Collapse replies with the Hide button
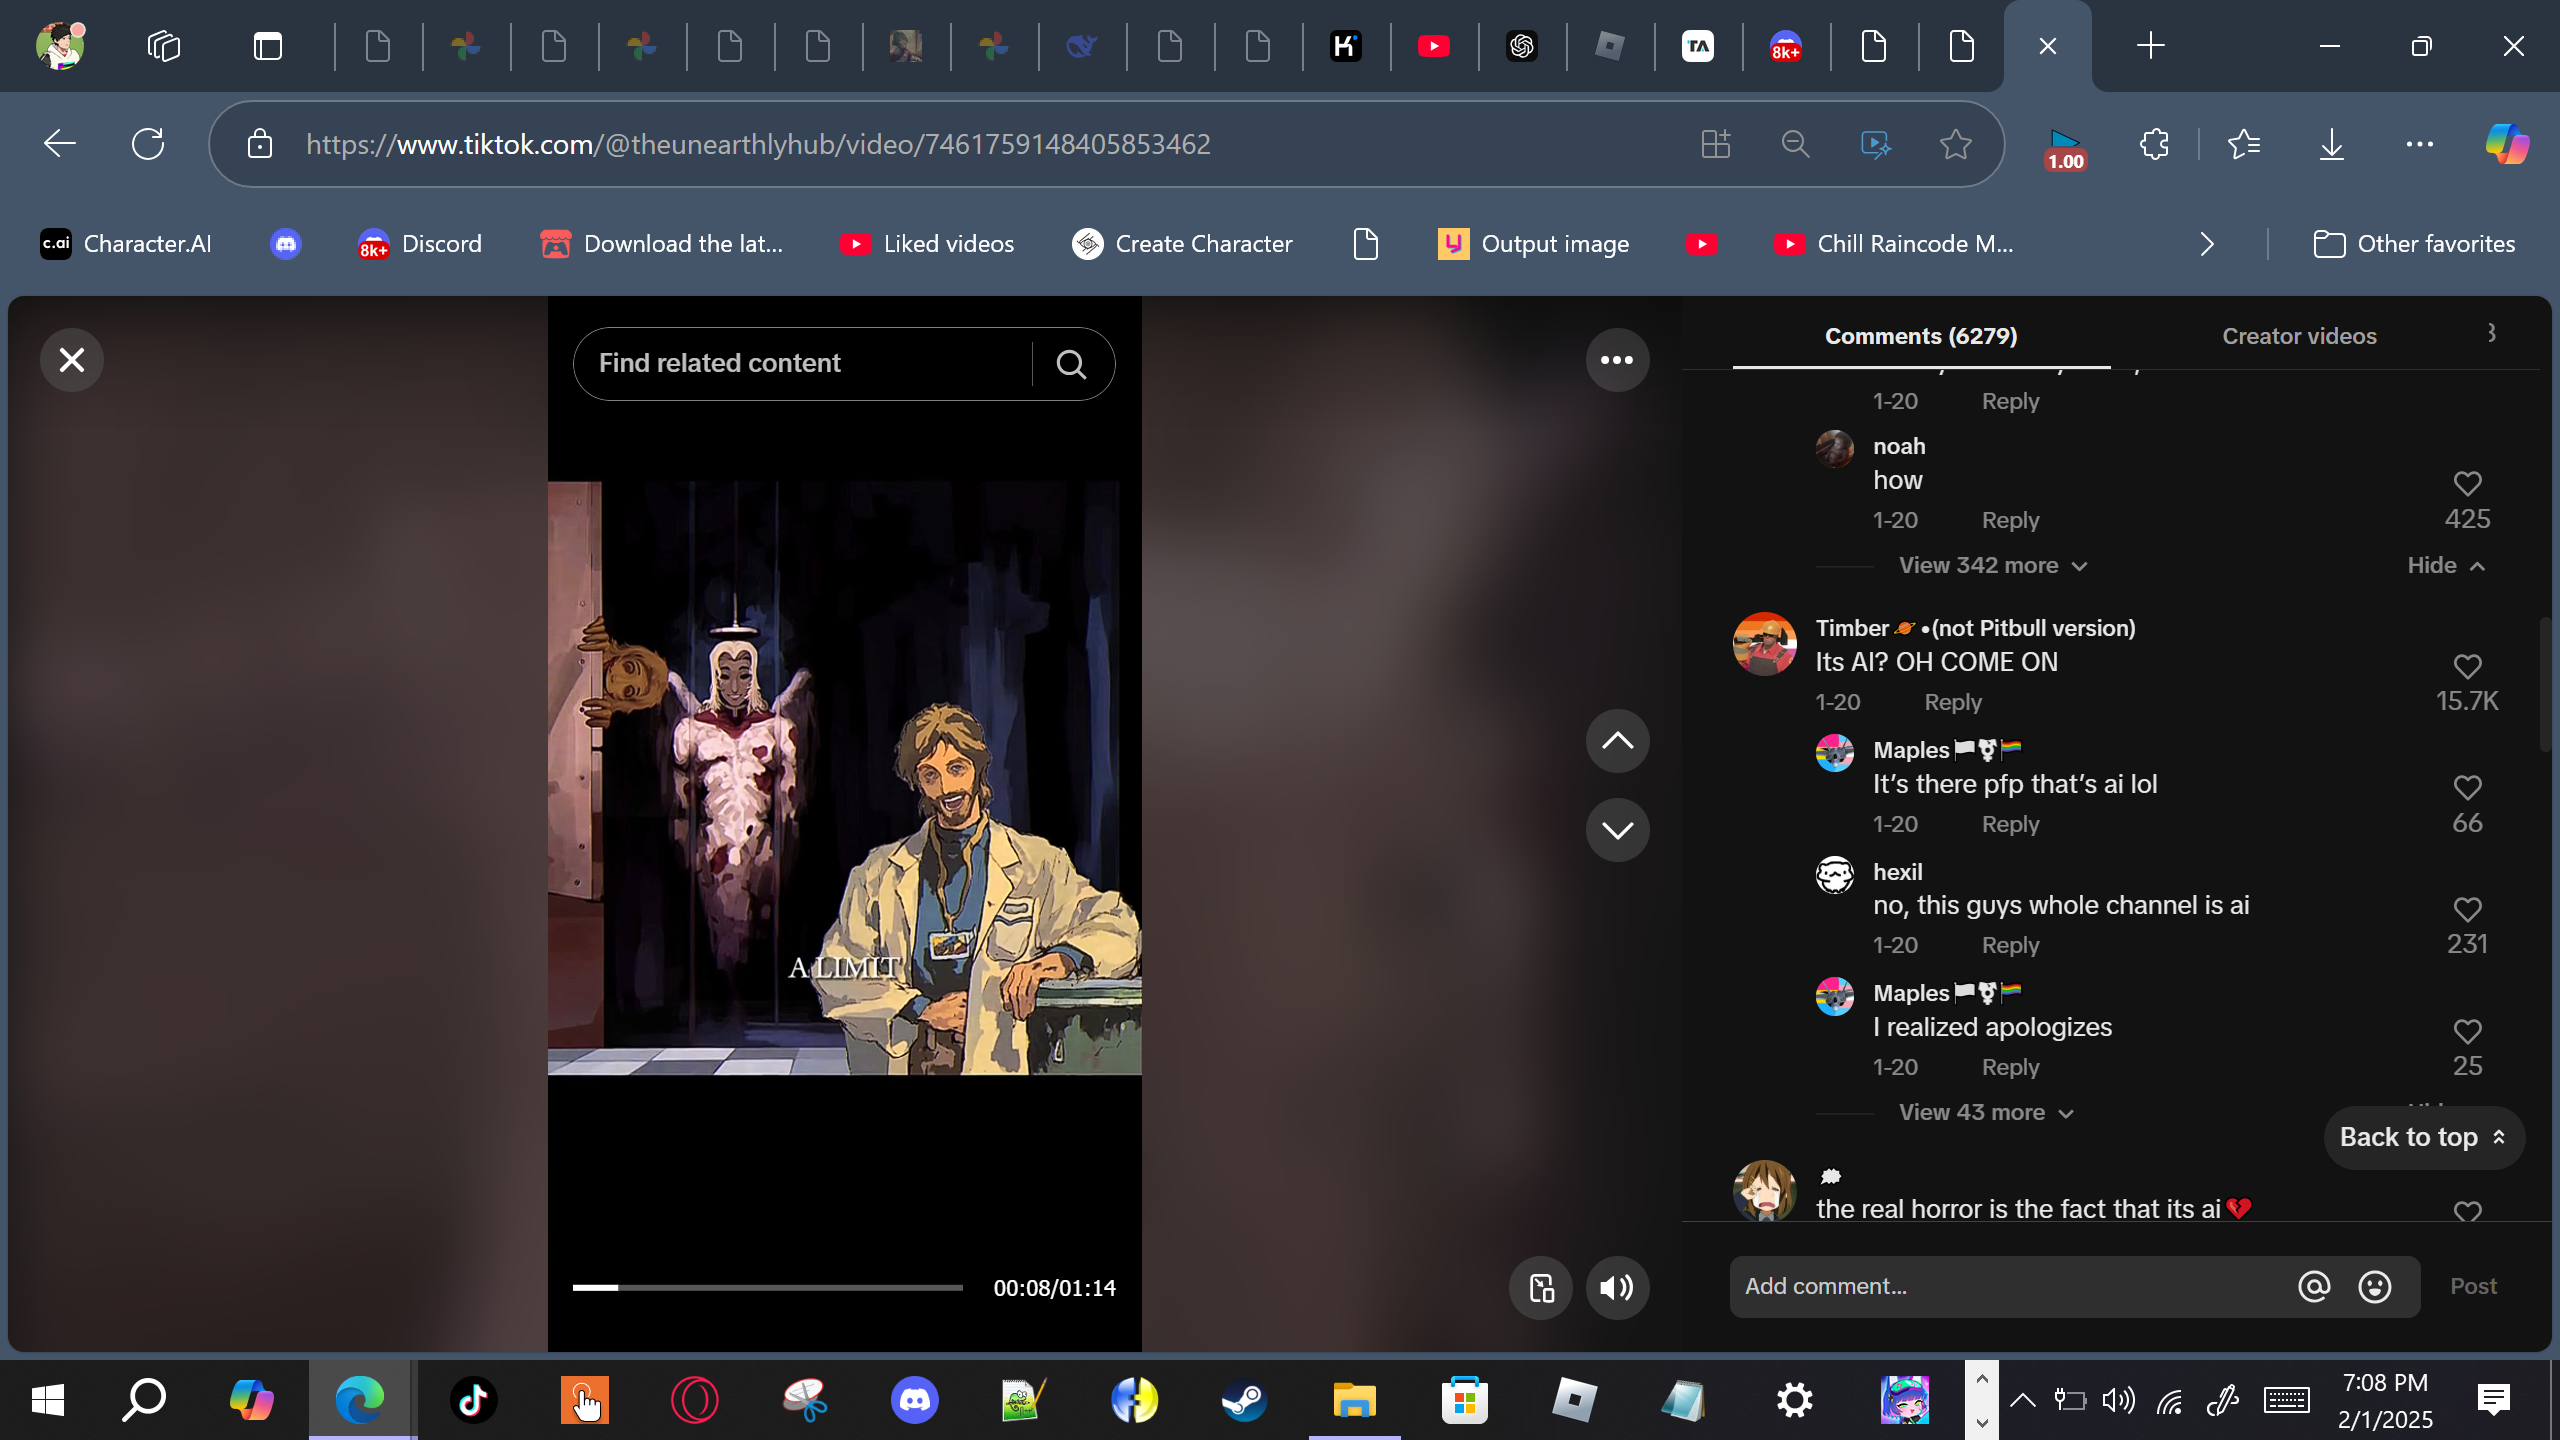 (x=2445, y=566)
